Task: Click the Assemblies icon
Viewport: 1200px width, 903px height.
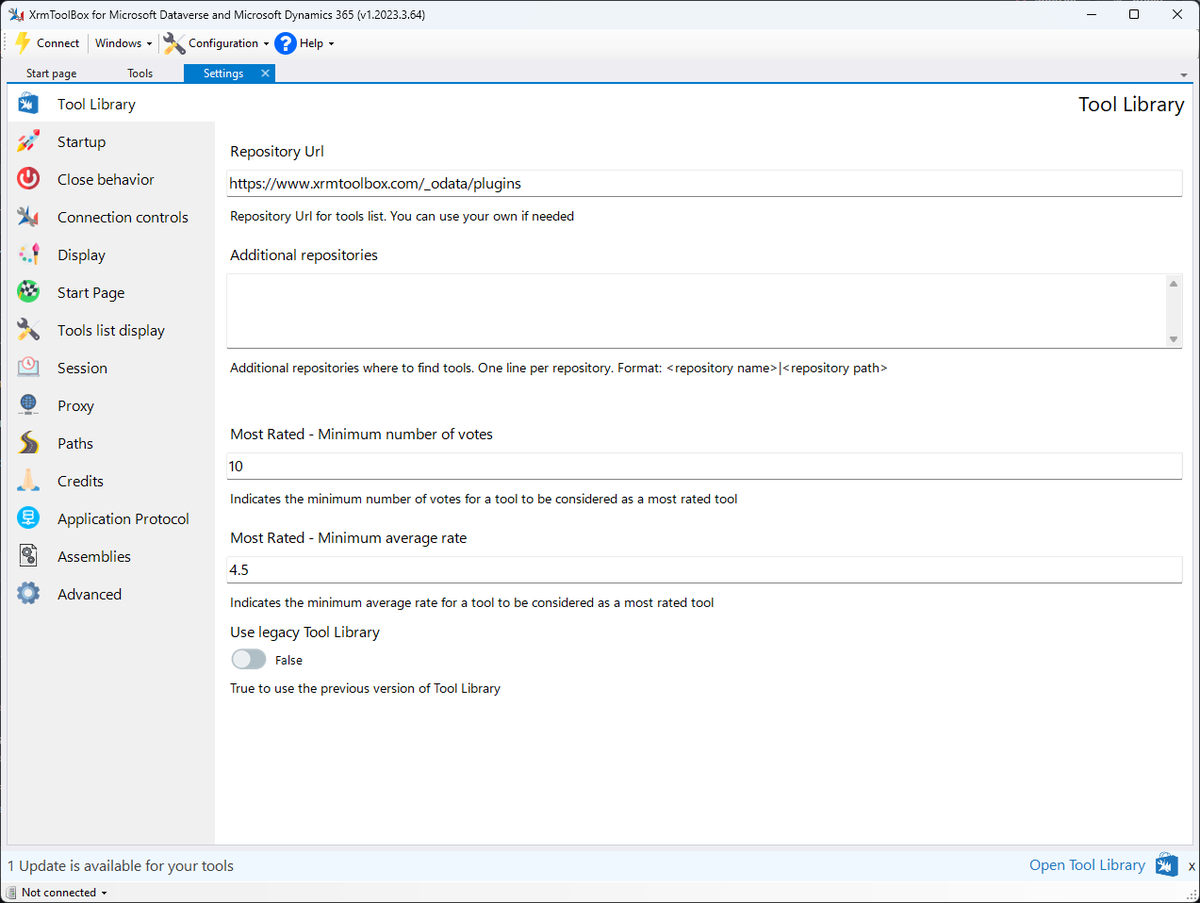Action: tap(28, 556)
